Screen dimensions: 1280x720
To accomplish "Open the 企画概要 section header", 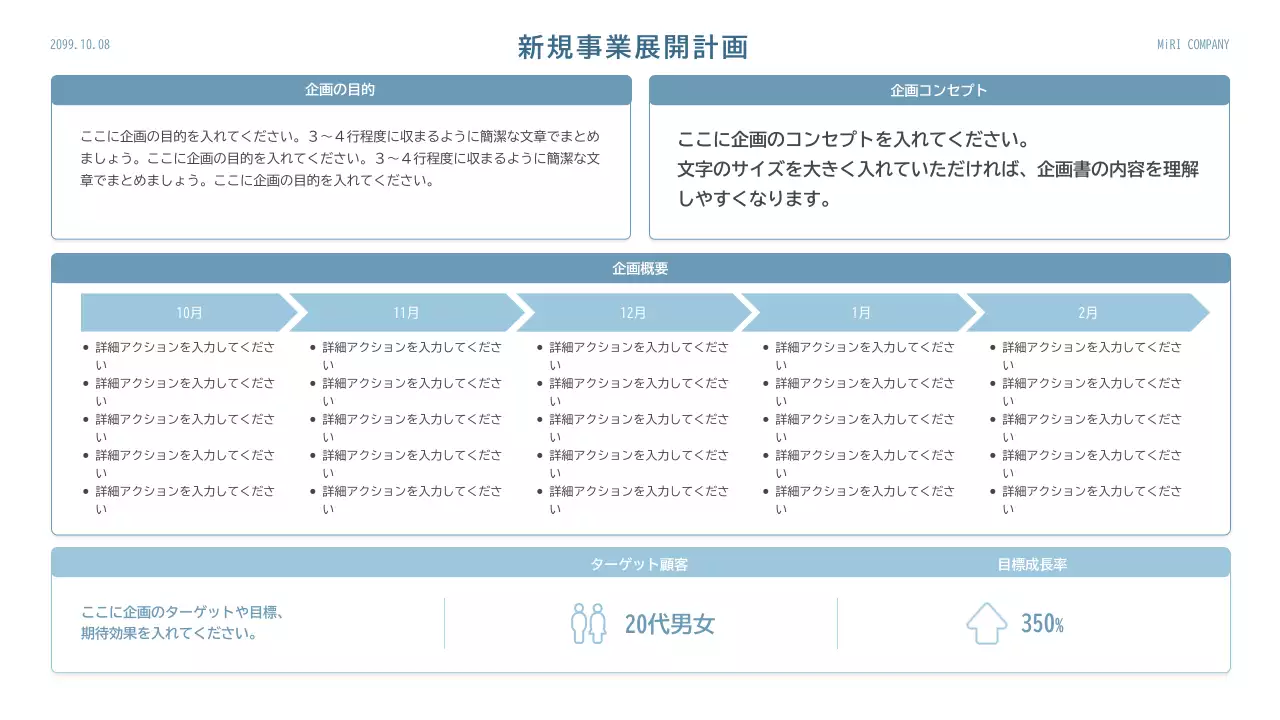I will tap(640, 268).
